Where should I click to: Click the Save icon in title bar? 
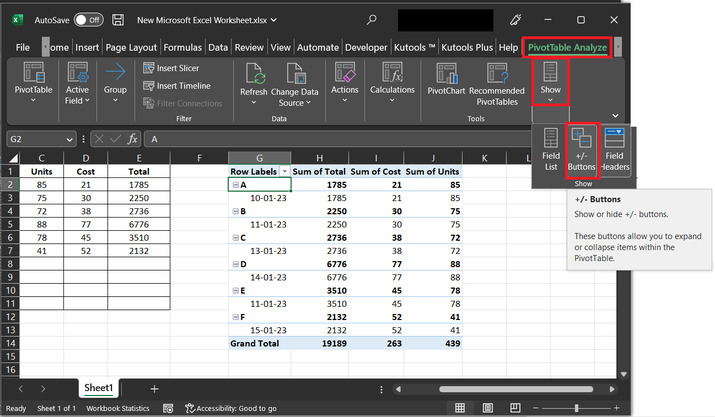click(x=118, y=19)
